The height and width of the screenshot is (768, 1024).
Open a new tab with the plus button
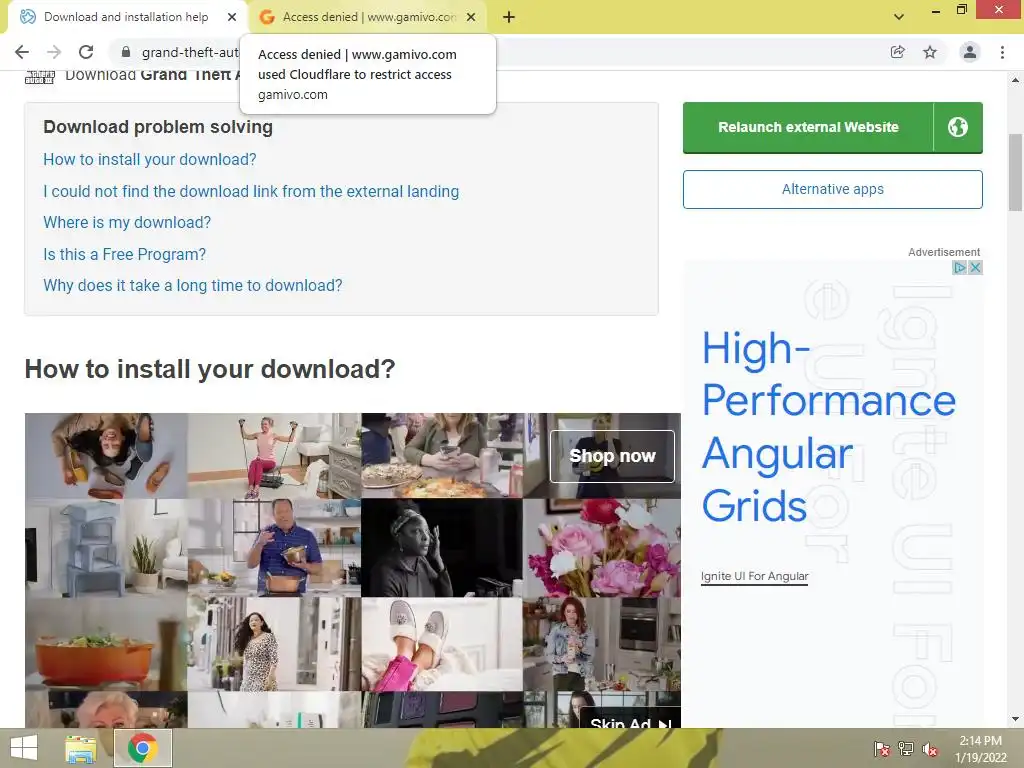509,17
